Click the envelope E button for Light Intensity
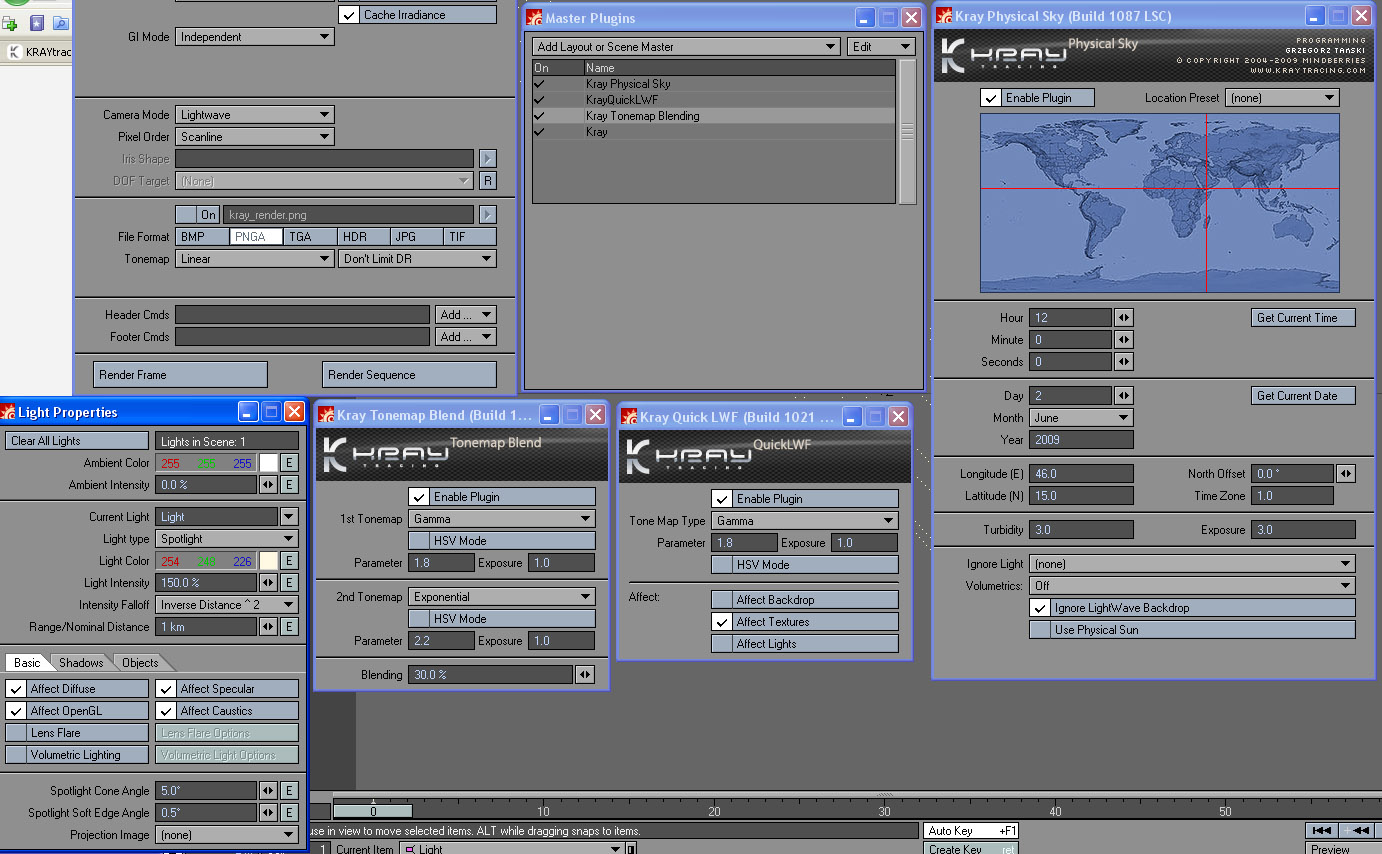Image resolution: width=1382 pixels, height=854 pixels. tap(288, 583)
